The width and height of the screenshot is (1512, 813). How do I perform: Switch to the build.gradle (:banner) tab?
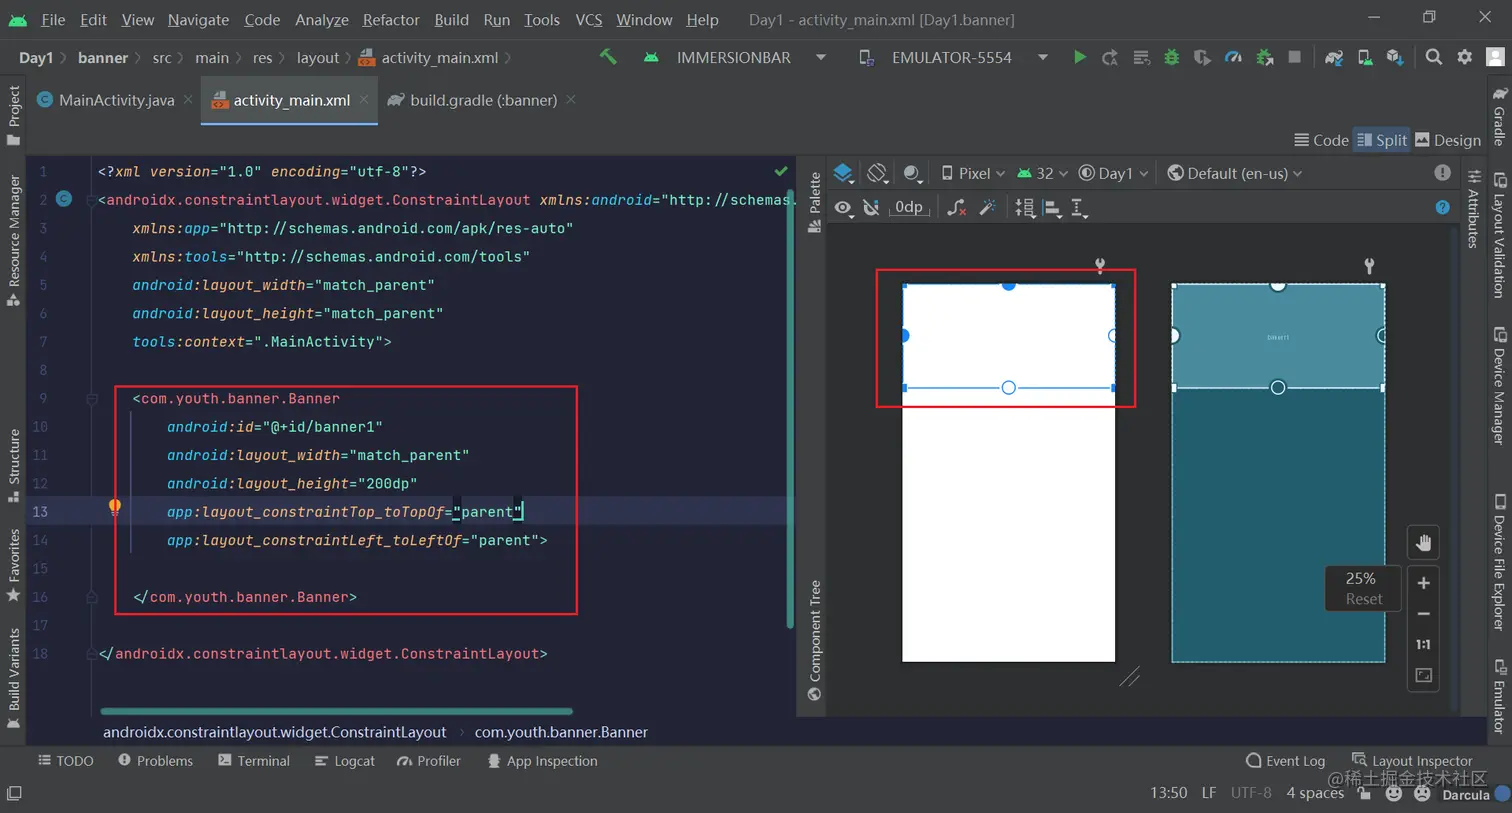pyautogui.click(x=483, y=100)
